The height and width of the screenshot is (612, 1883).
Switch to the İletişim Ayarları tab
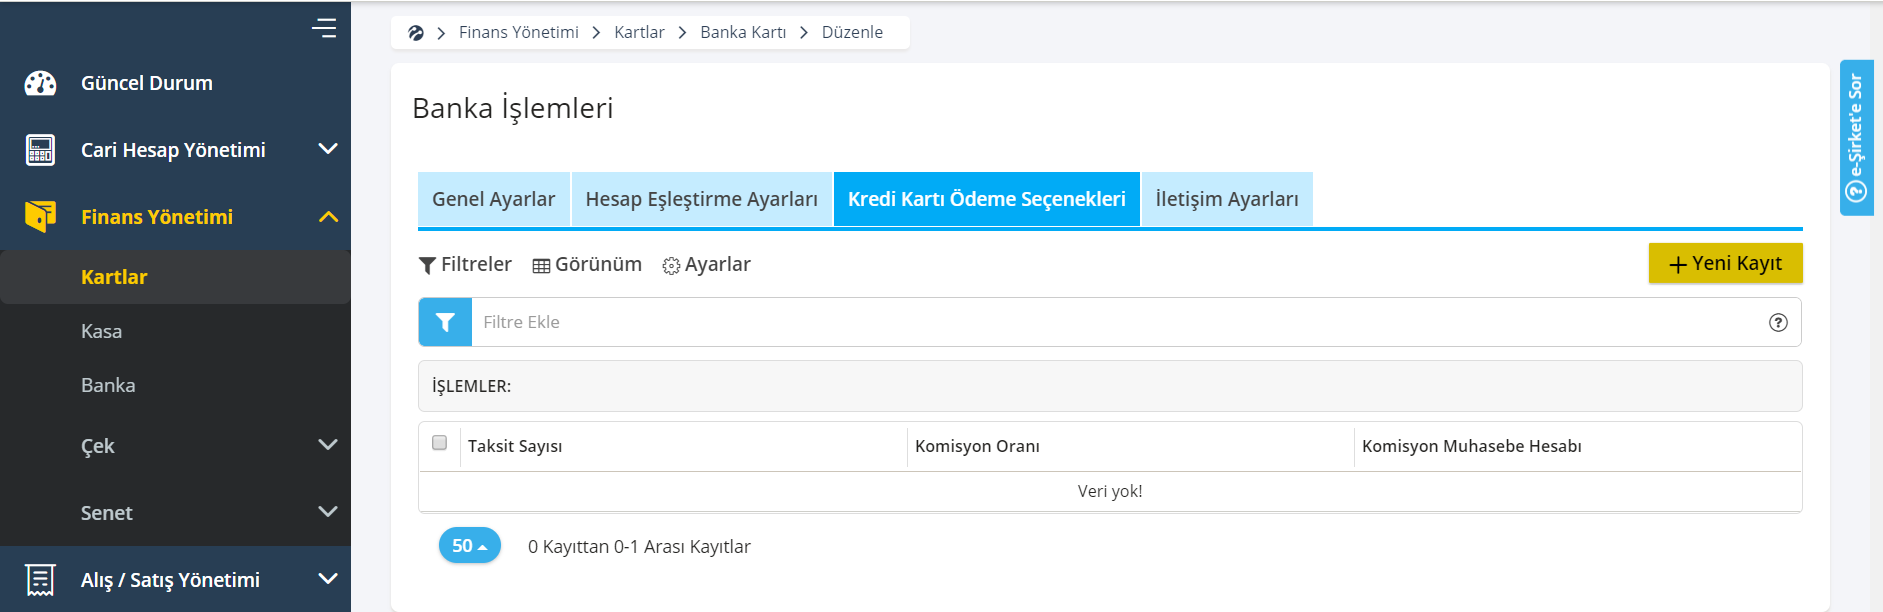click(x=1227, y=199)
